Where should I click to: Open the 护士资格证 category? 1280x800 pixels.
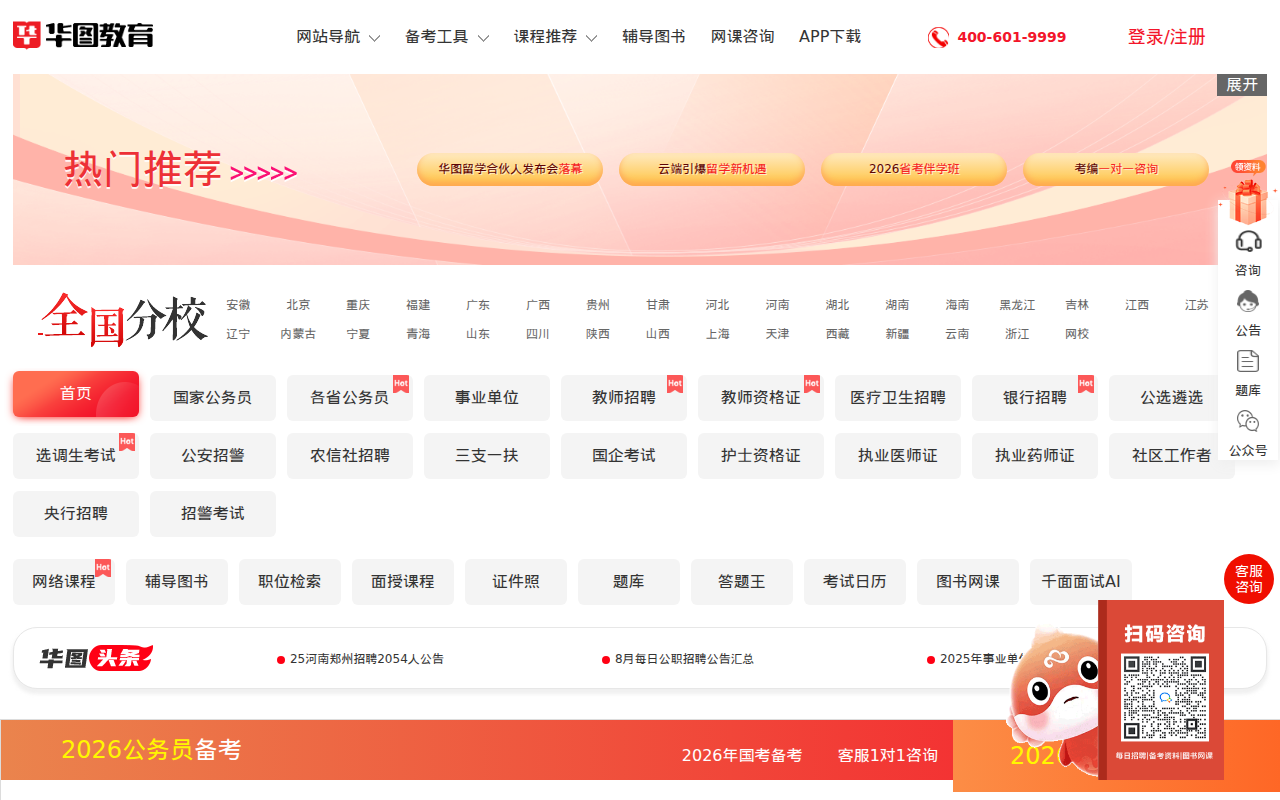tap(761, 456)
